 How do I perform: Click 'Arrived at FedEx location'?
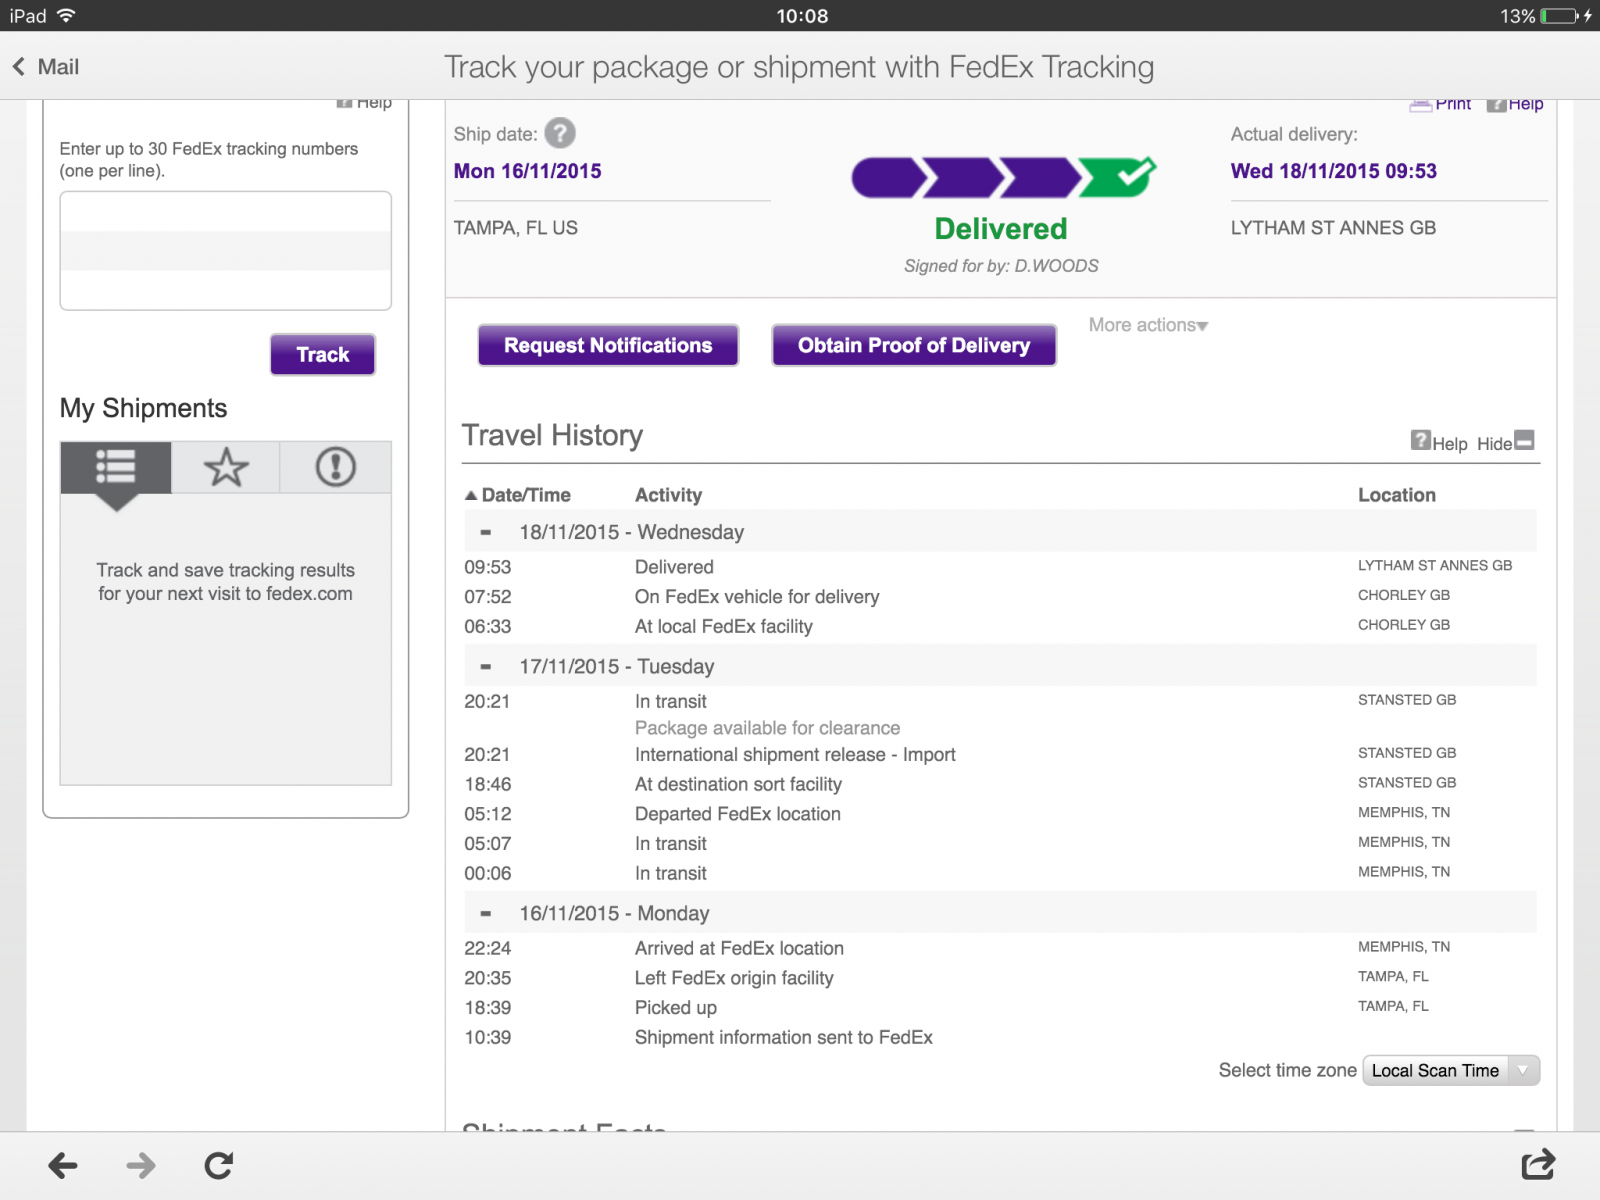pyautogui.click(x=739, y=948)
